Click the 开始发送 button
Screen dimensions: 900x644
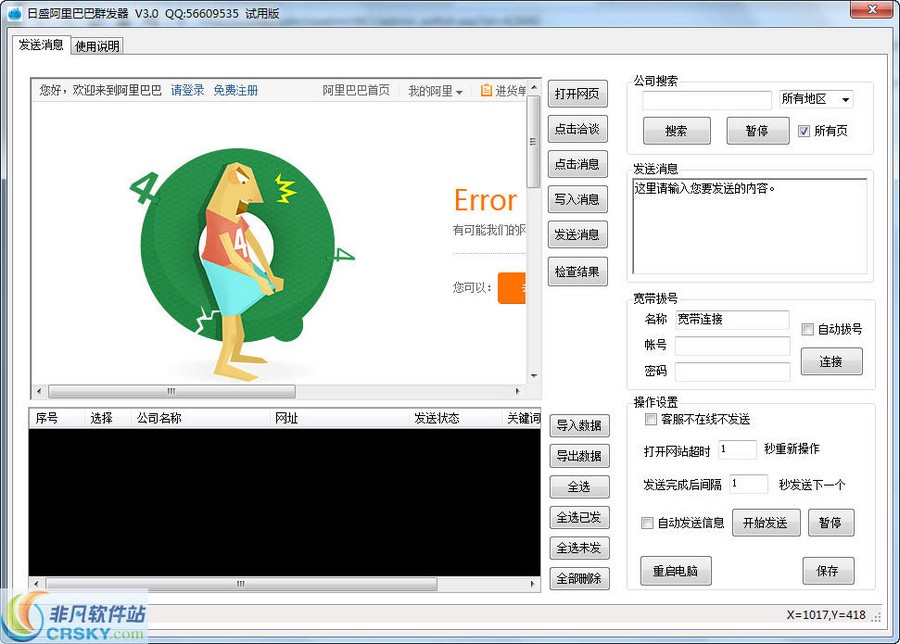[x=766, y=523]
